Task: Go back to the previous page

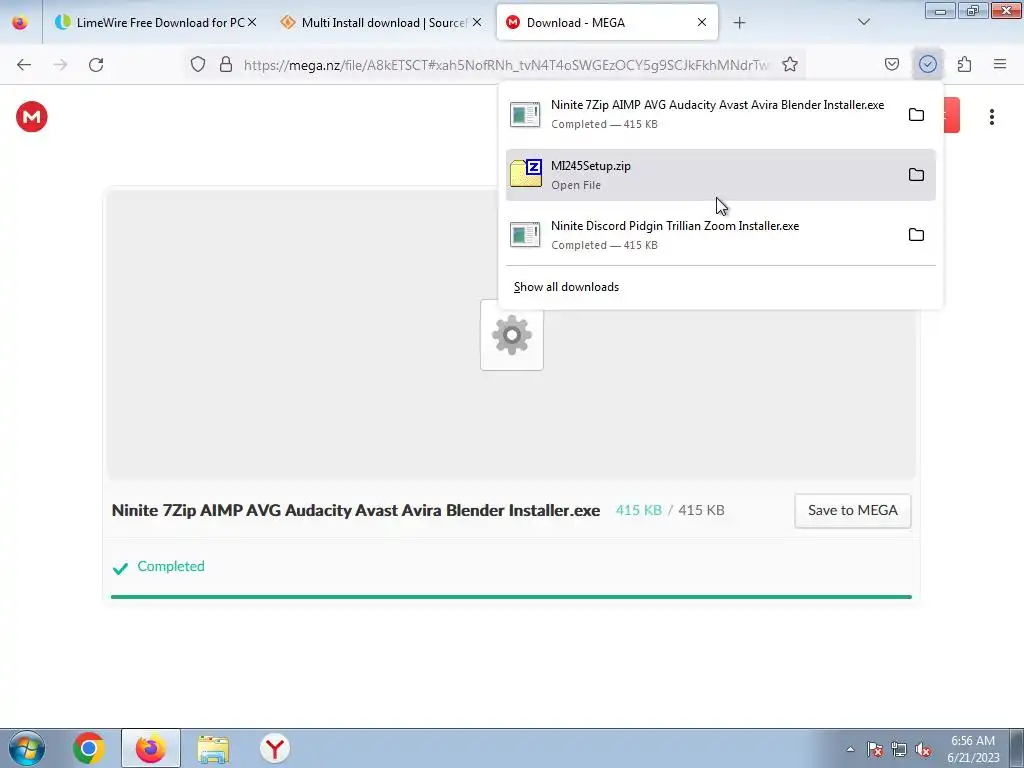Action: 24,64
